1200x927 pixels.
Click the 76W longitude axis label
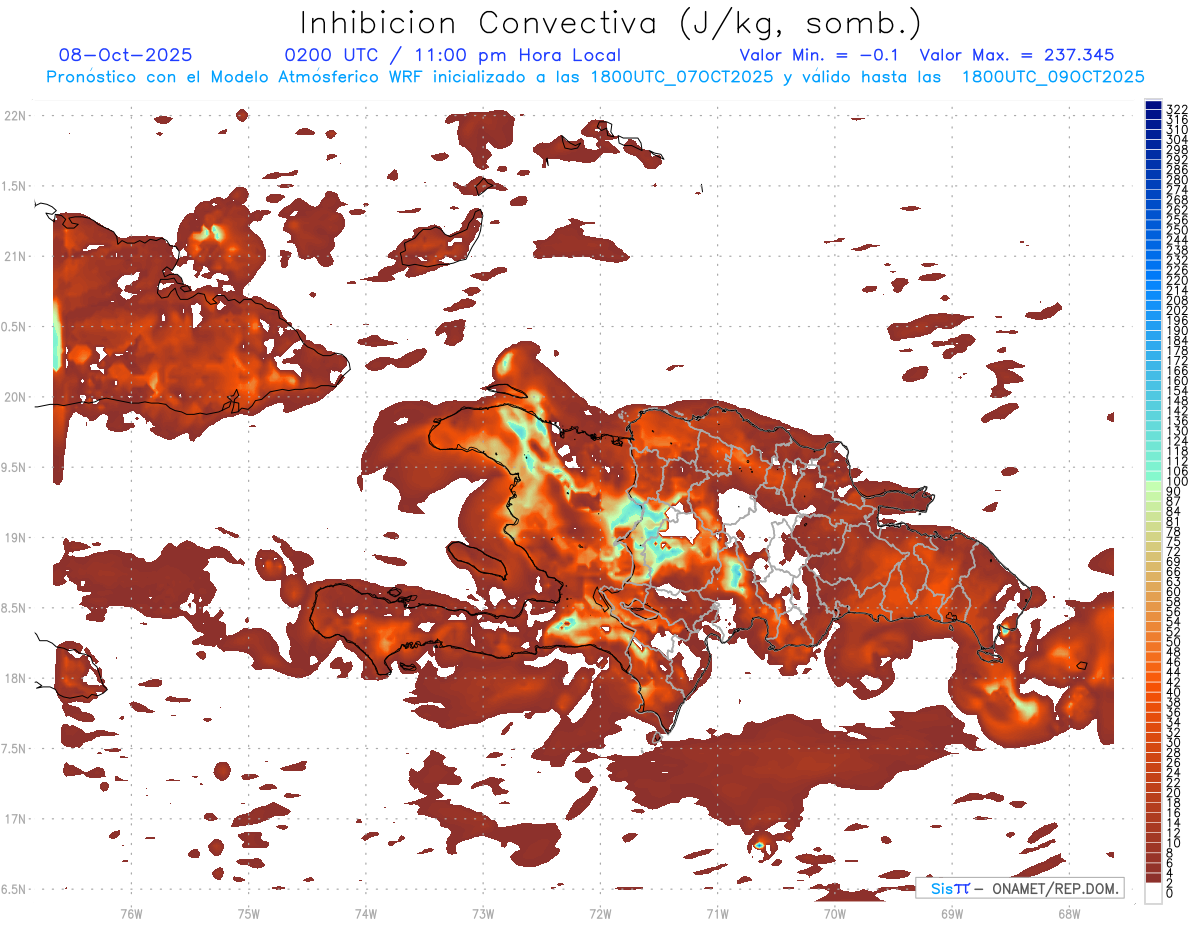(x=131, y=912)
